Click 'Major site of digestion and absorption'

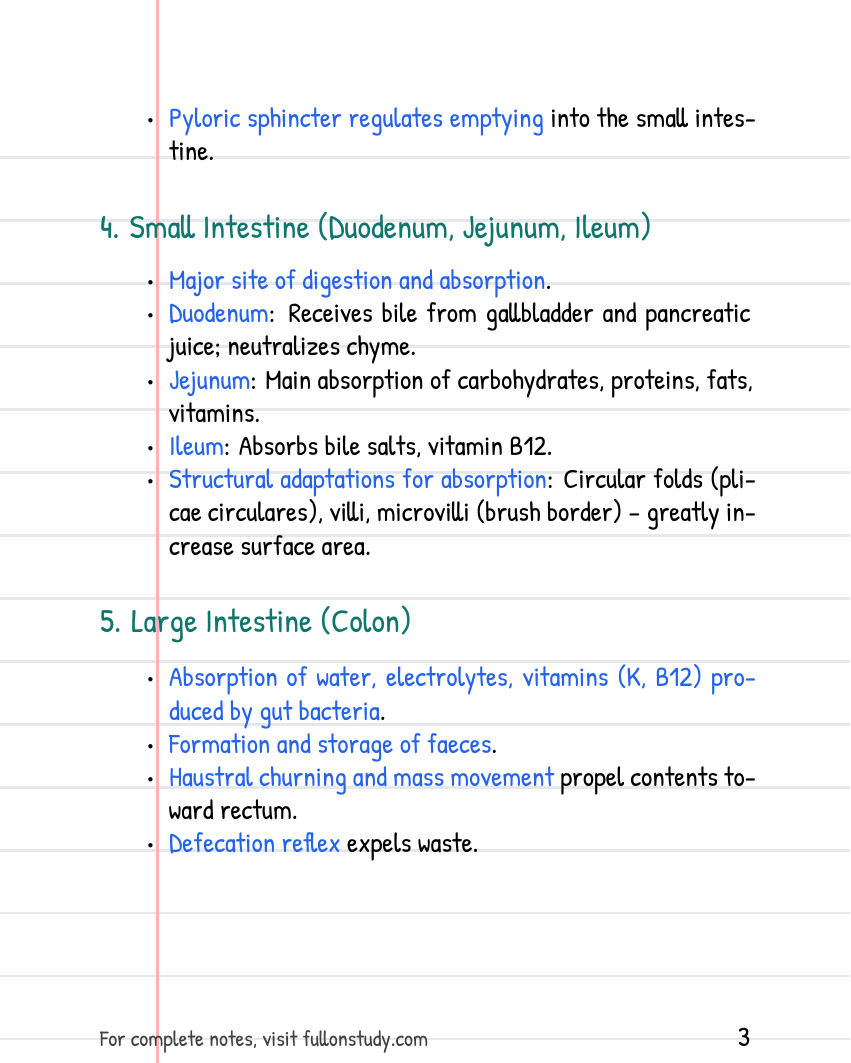click(x=357, y=281)
